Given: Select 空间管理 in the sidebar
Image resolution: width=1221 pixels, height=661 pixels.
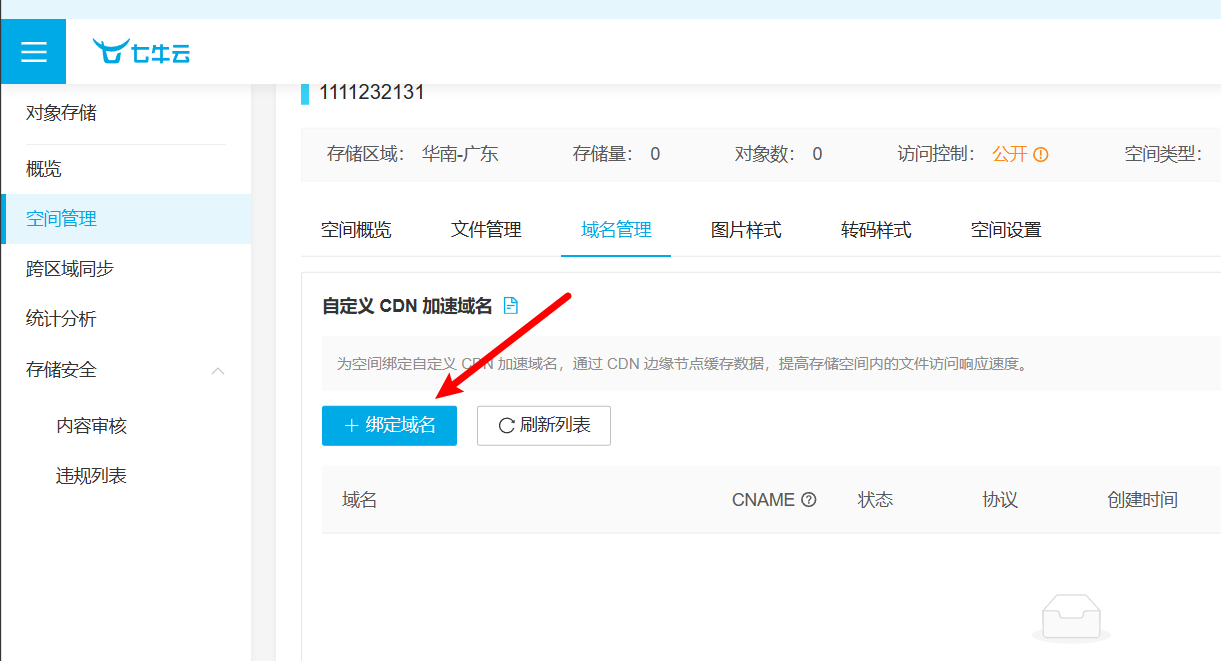Looking at the screenshot, I should point(61,219).
